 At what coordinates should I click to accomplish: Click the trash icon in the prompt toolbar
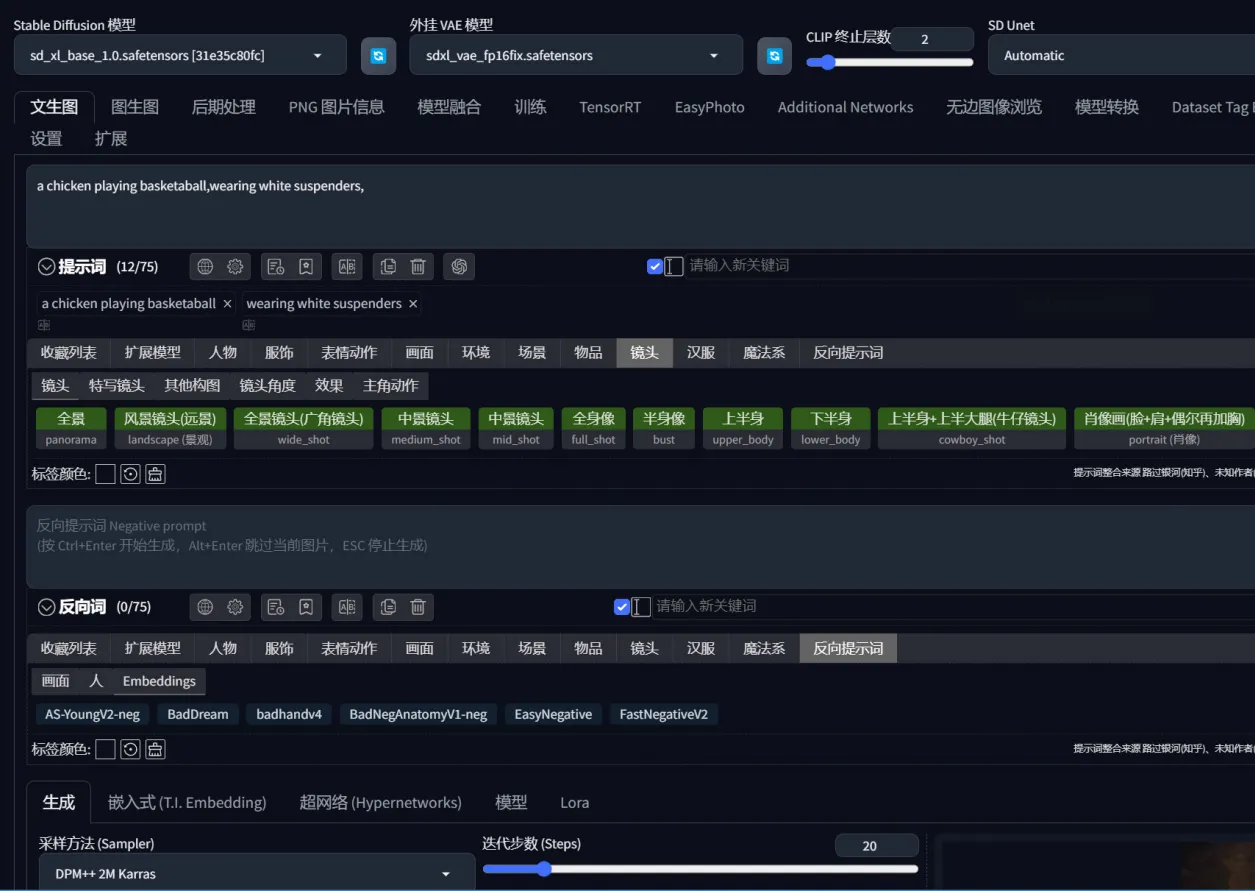click(x=418, y=266)
